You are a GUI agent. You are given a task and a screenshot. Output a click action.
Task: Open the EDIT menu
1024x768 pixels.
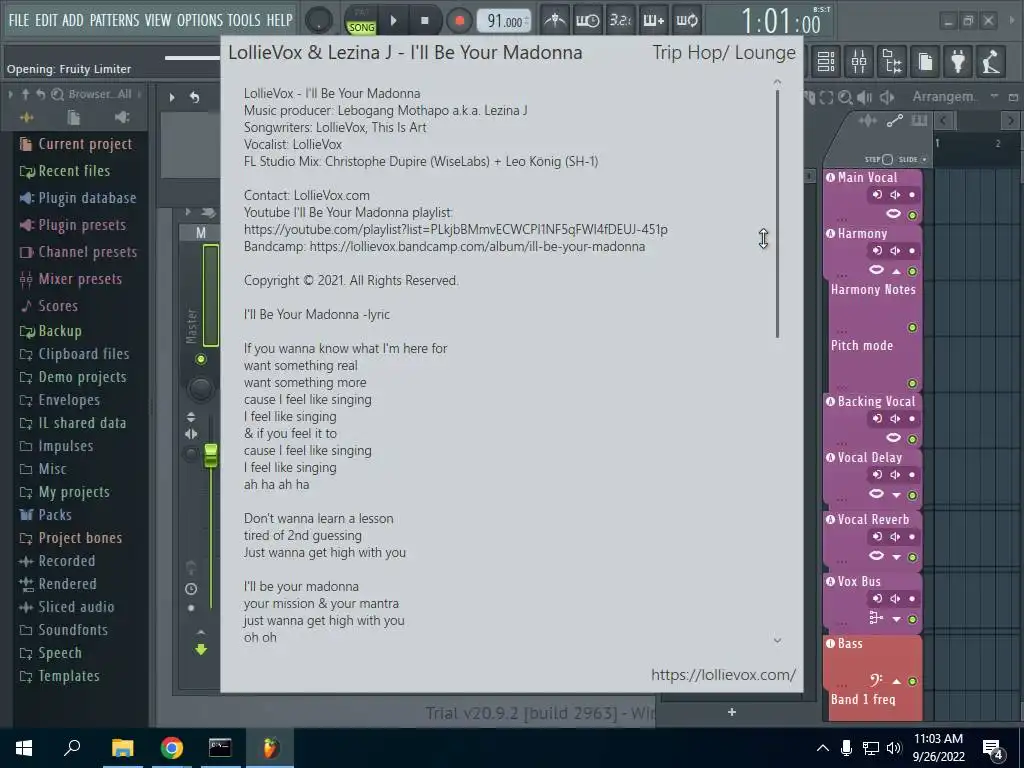(46, 20)
